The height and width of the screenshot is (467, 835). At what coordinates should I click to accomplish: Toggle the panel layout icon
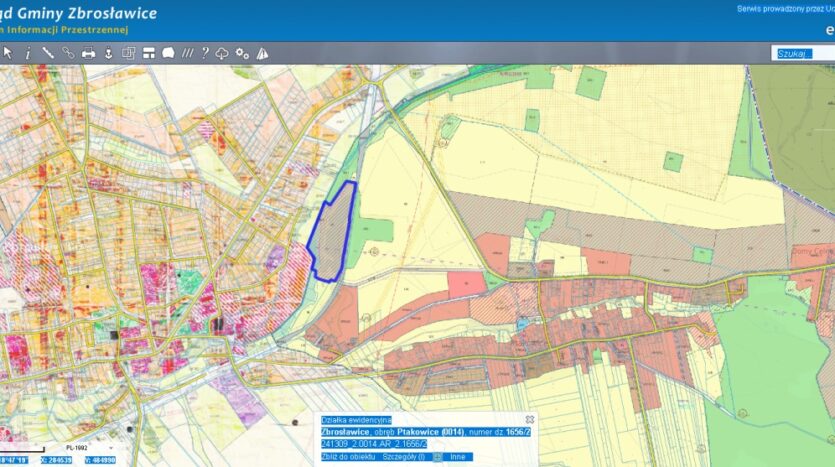148,53
